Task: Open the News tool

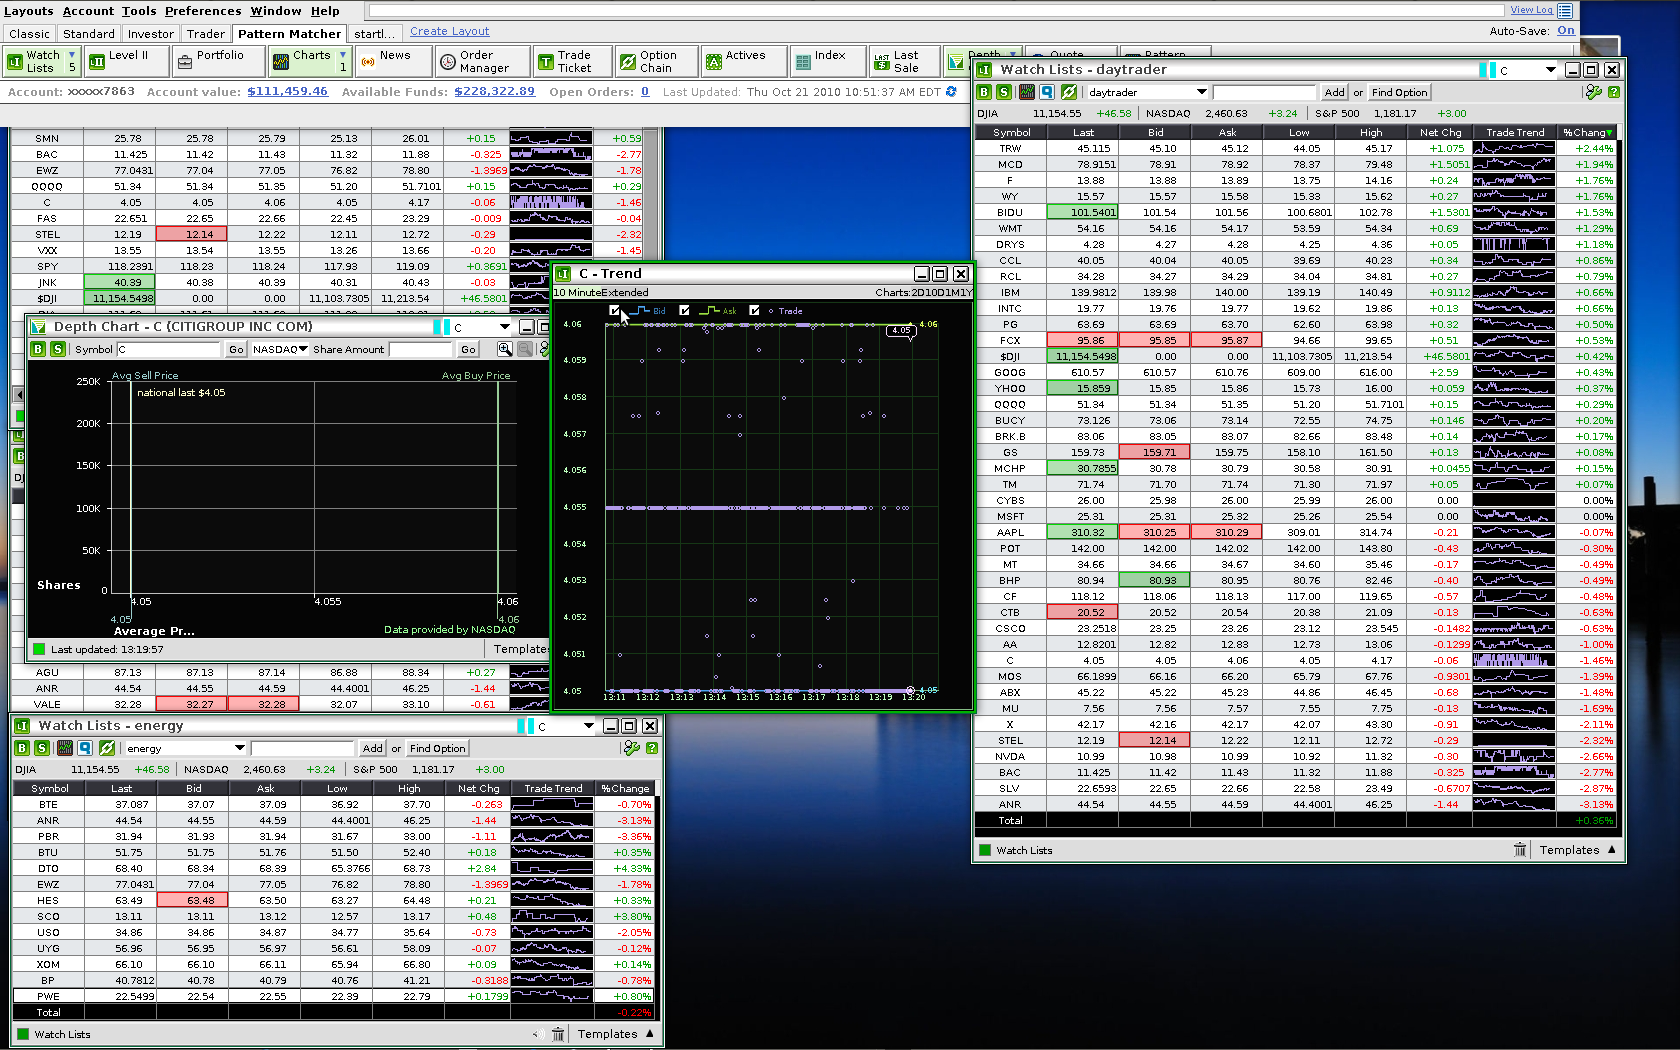Action: 394,62
